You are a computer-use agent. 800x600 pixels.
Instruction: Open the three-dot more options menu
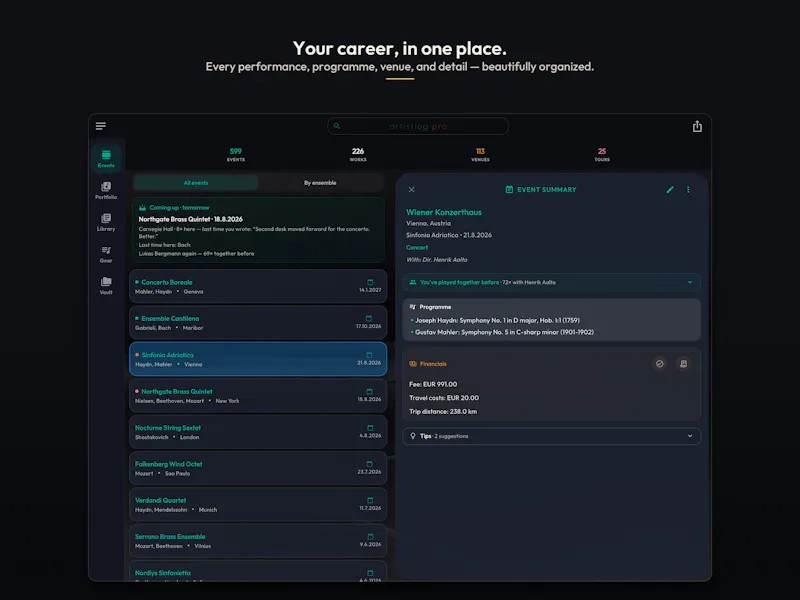(x=688, y=189)
